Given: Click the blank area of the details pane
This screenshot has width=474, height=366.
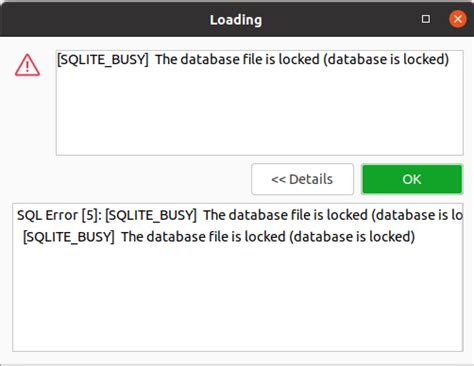Looking at the screenshot, I should tap(237, 298).
